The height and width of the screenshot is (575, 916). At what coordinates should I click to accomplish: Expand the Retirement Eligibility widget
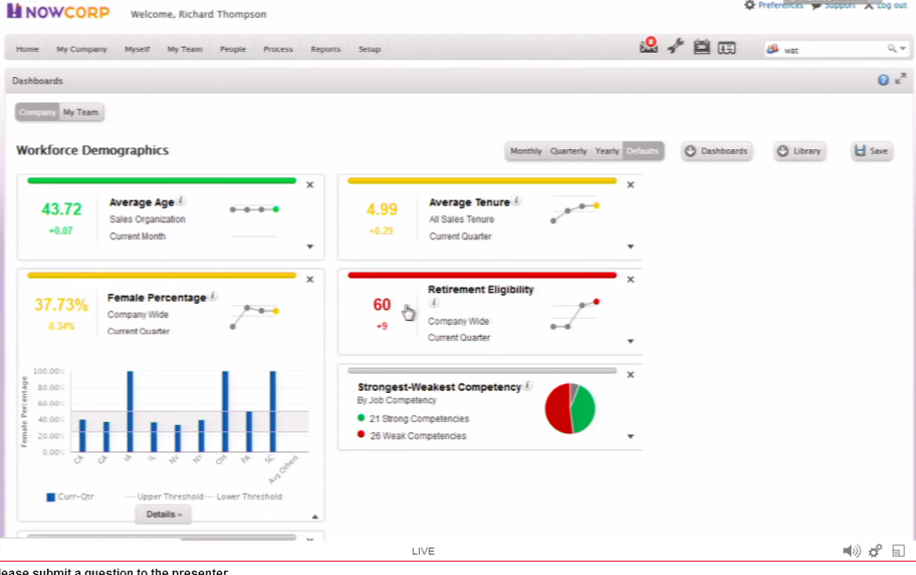(630, 341)
